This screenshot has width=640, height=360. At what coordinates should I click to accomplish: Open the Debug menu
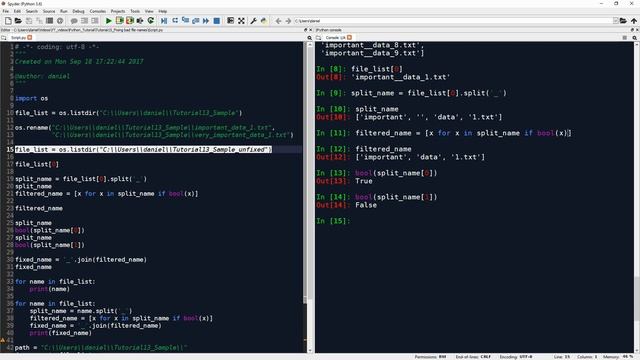click(x=78, y=11)
